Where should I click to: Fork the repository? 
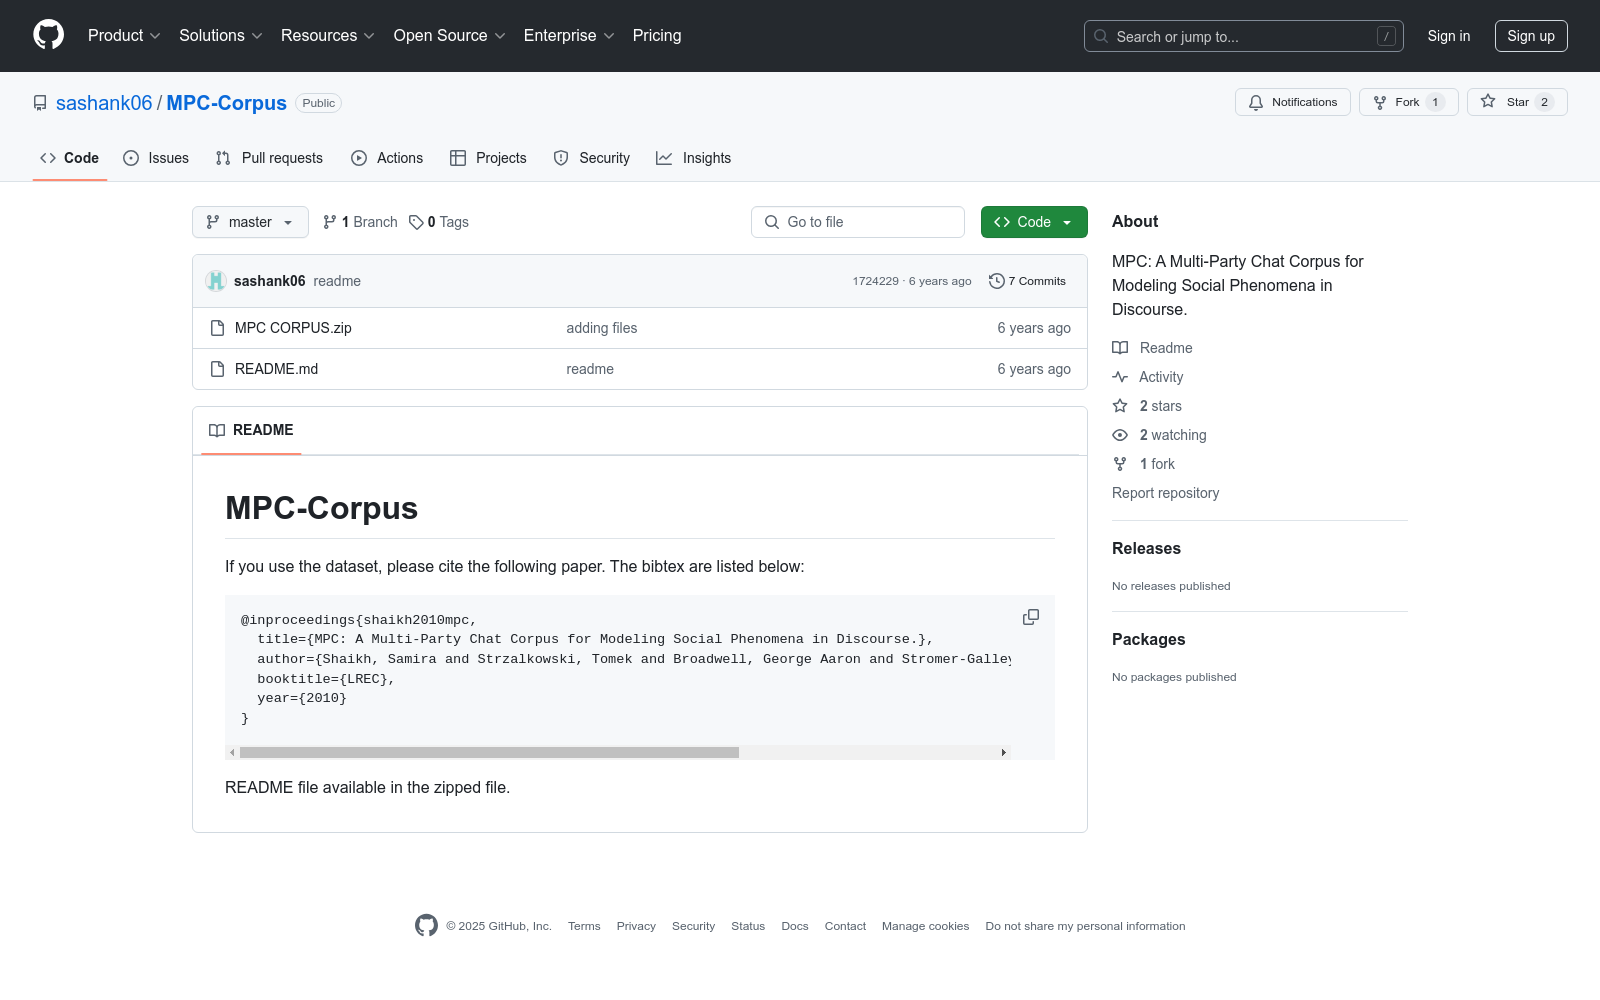click(x=1409, y=102)
